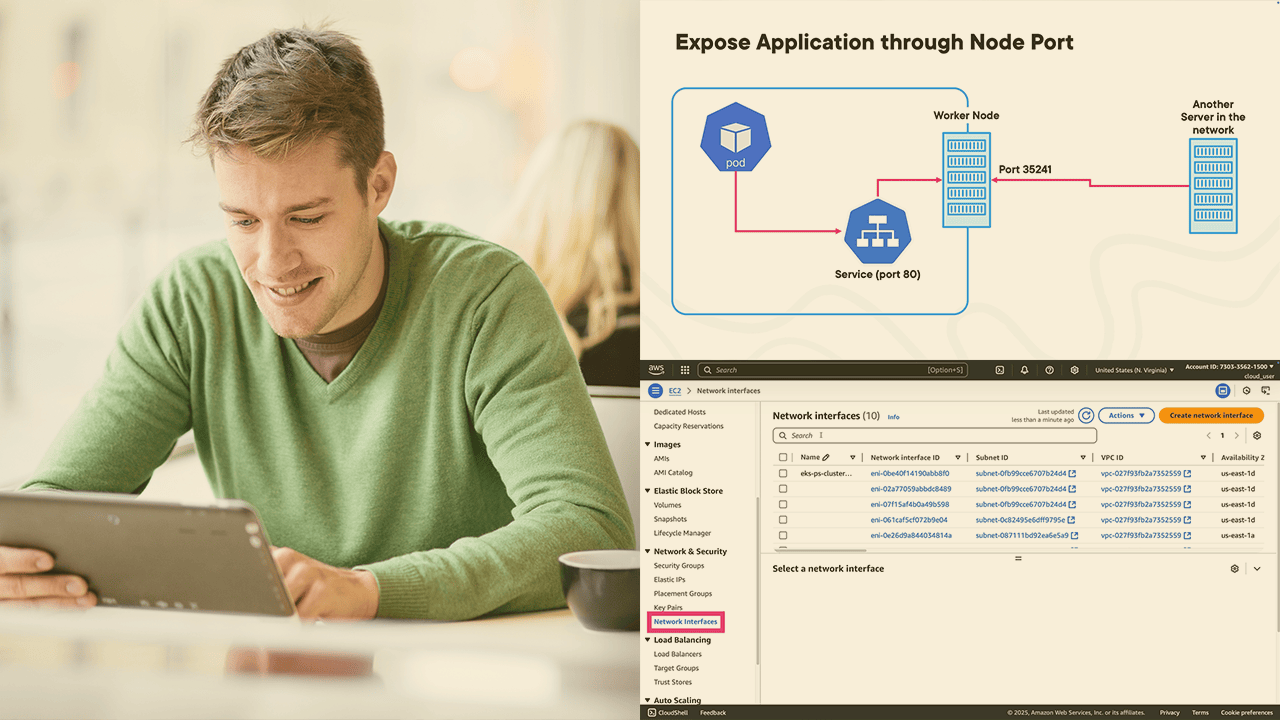Click the Service port 80 icon

(x=877, y=232)
